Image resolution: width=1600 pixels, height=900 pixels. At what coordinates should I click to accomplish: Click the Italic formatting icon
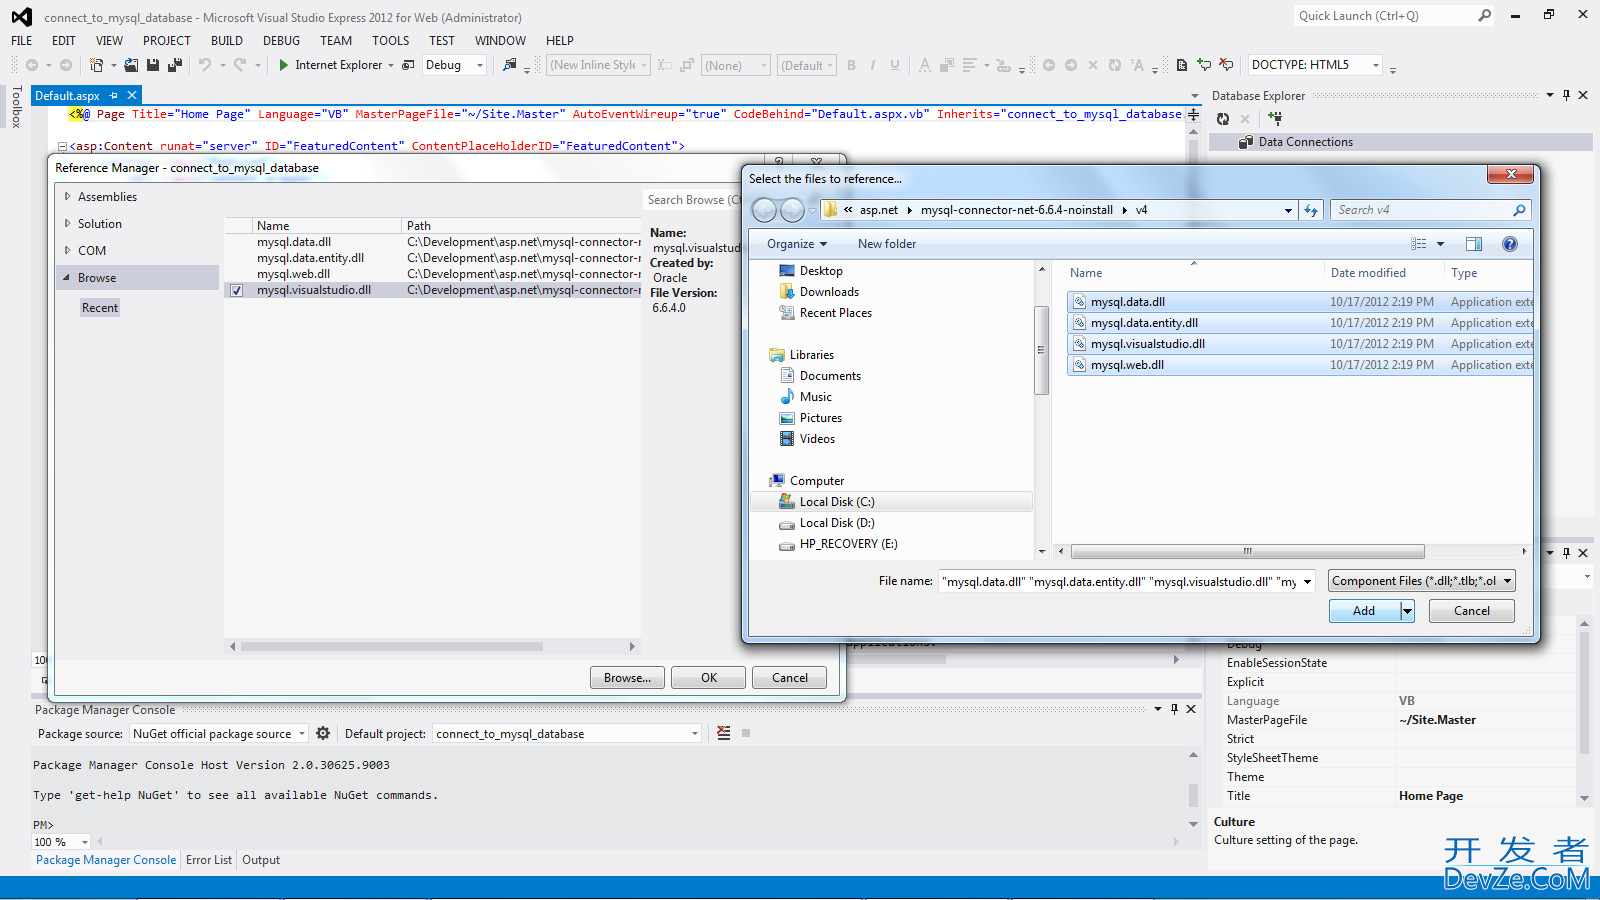click(872, 65)
